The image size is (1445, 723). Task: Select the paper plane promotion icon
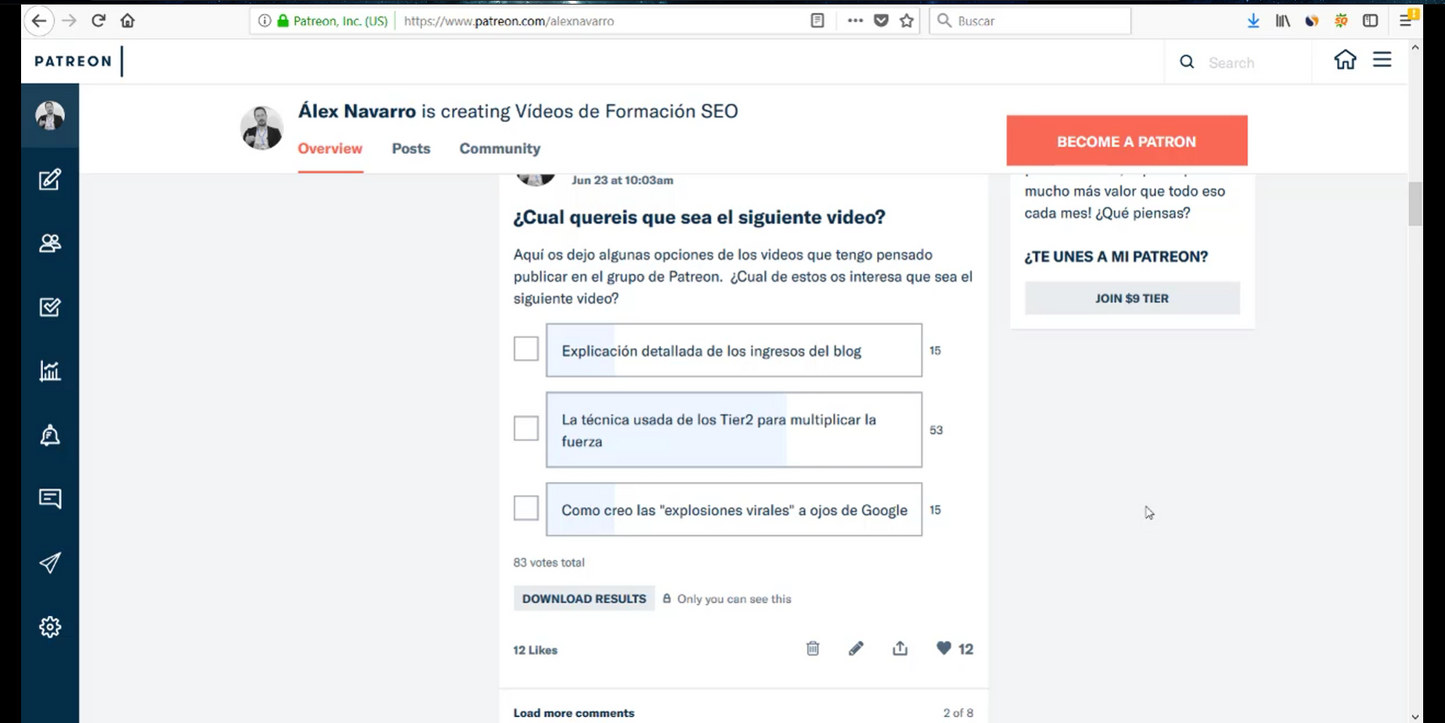click(50, 562)
